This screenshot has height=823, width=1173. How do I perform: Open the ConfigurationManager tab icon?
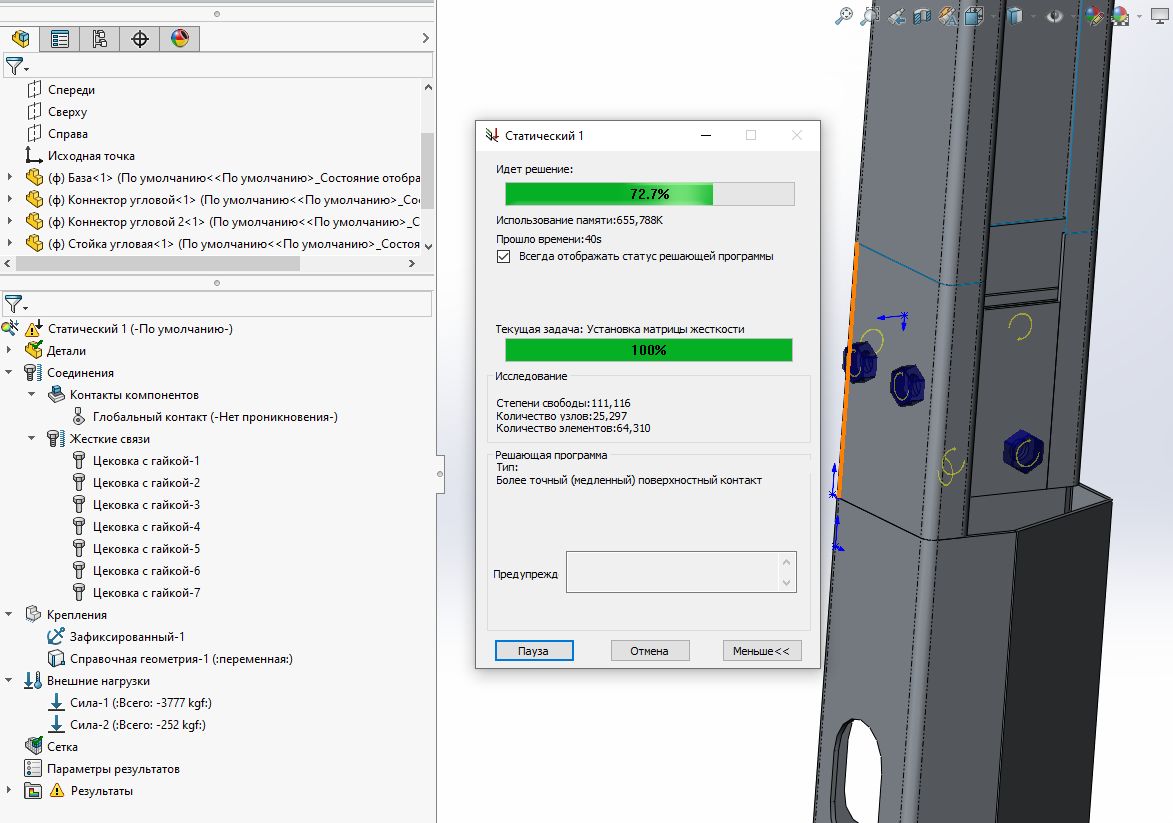99,38
